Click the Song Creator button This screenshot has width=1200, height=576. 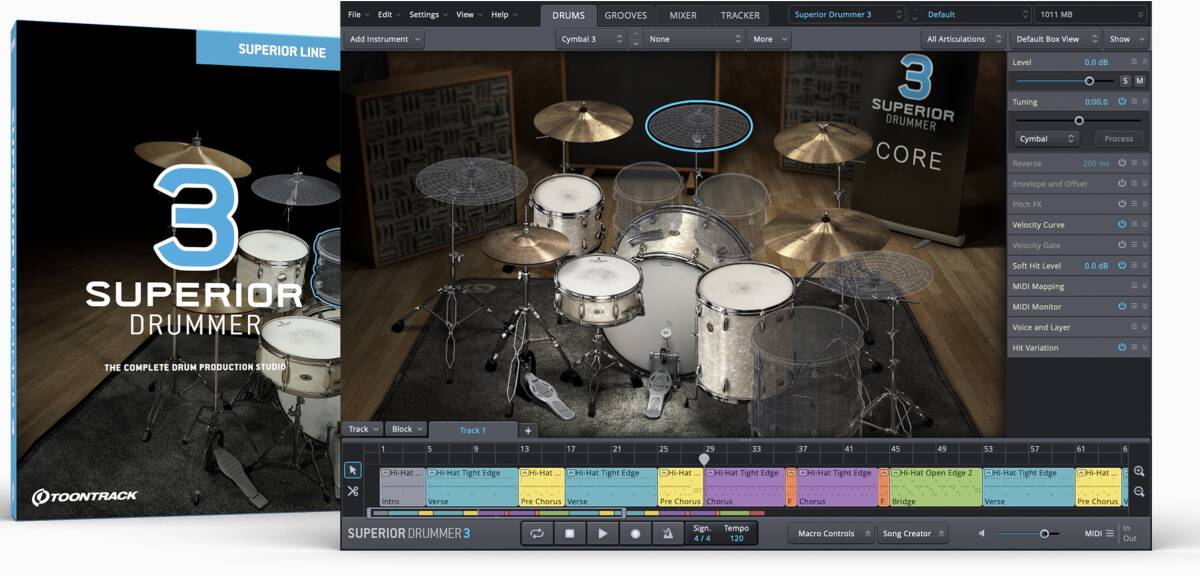913,533
